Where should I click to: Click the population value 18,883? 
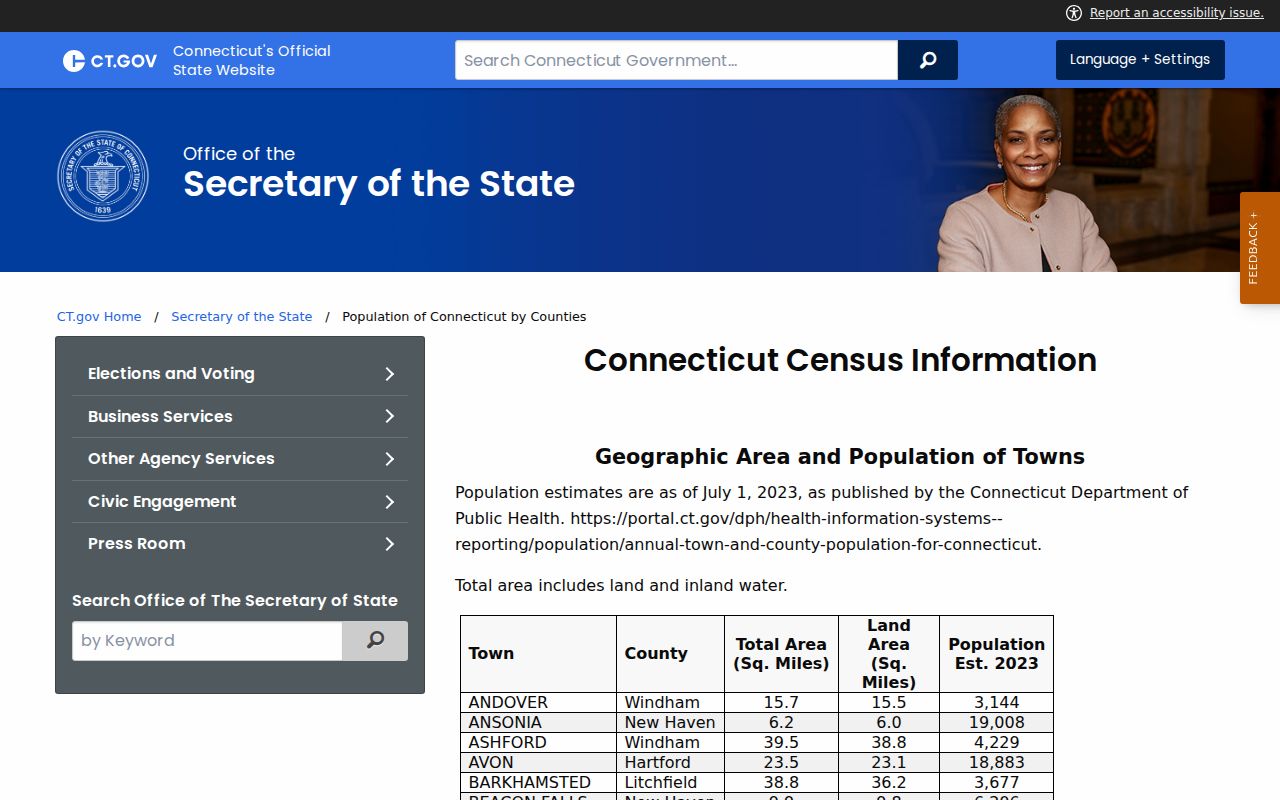[997, 763]
